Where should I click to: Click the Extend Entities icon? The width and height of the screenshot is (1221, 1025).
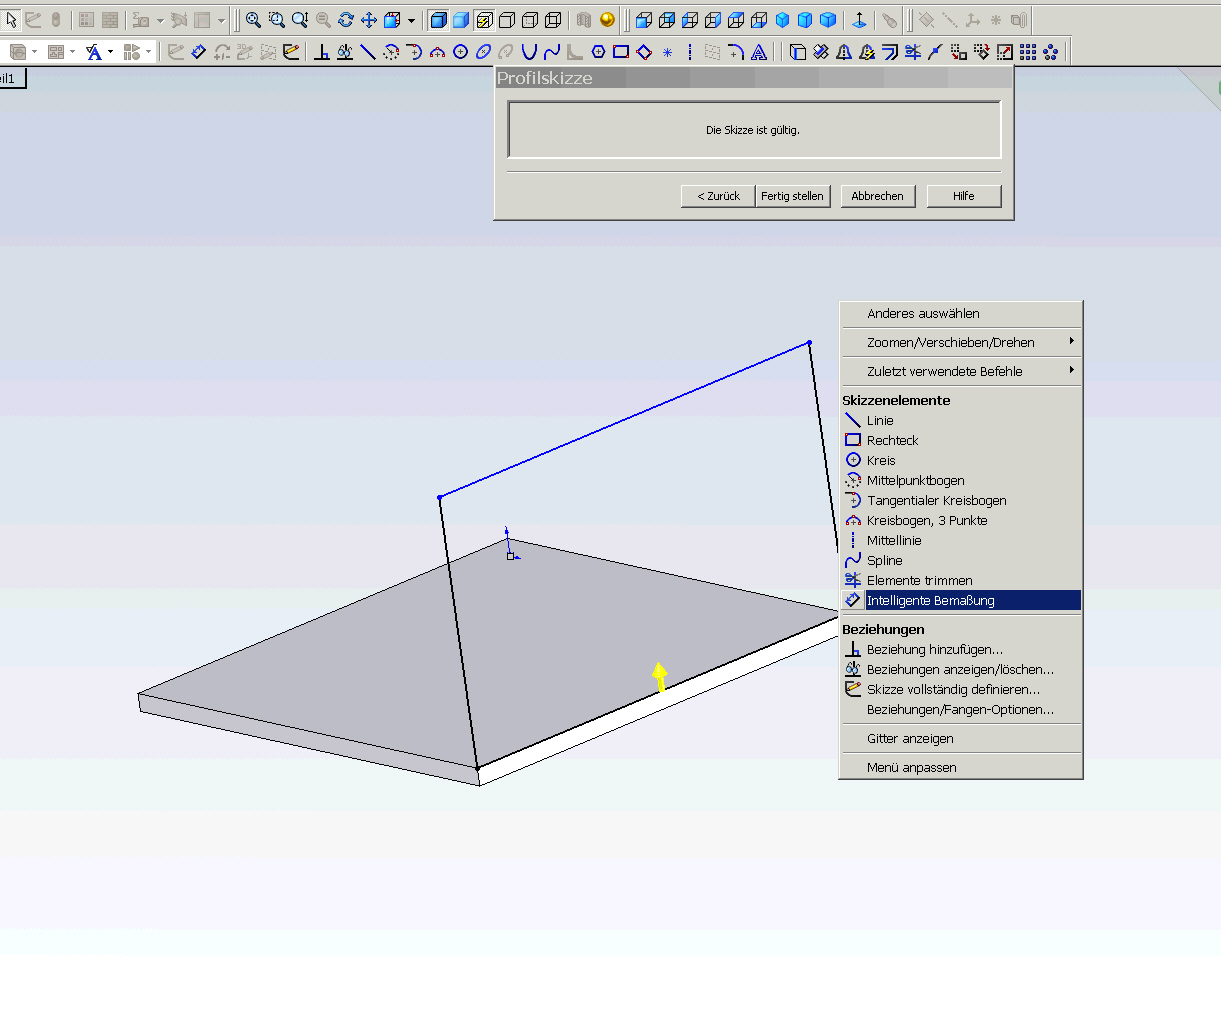935,51
